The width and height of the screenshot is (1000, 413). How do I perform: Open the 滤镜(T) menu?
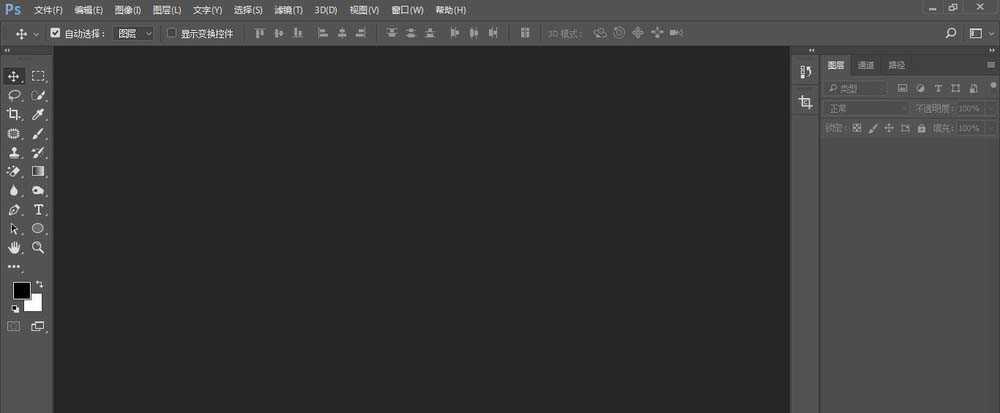288,10
